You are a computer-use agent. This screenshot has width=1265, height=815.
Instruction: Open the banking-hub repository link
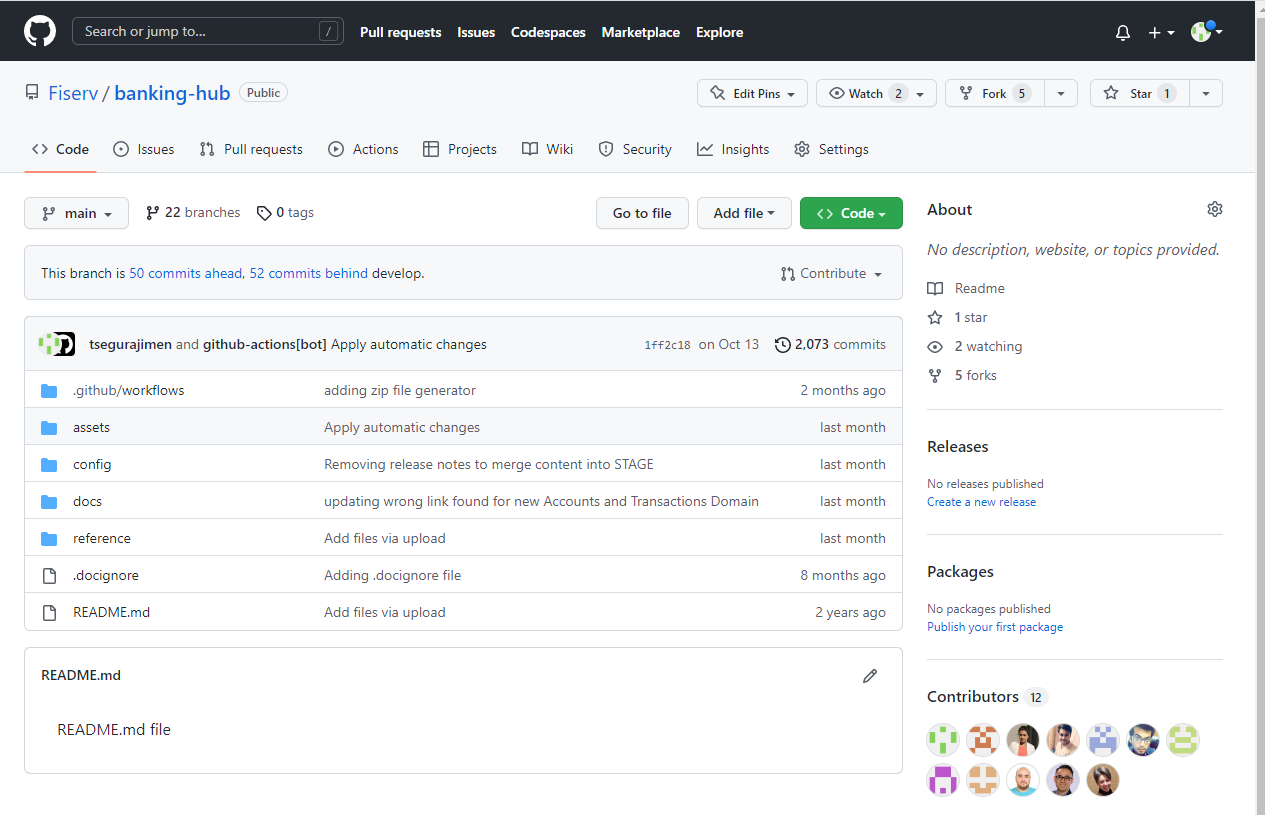click(172, 93)
